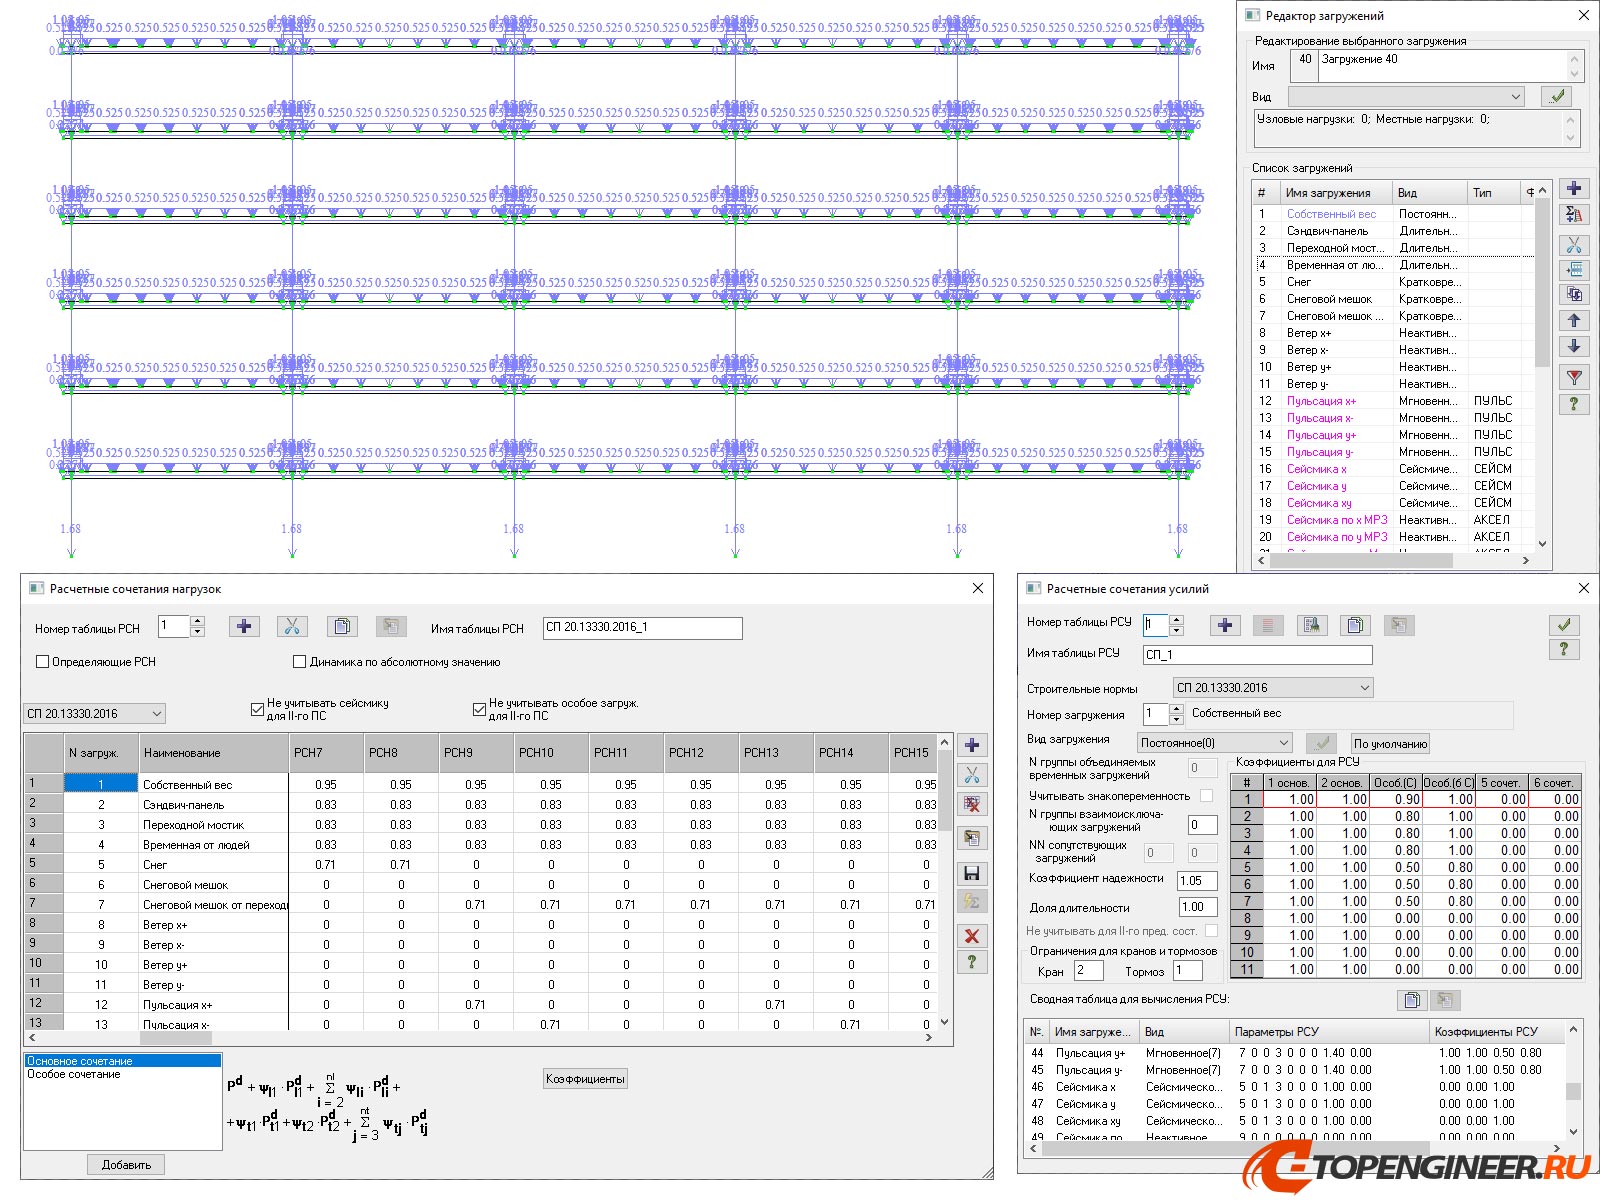Select the 'Снег' row in the load case list

point(1300,282)
